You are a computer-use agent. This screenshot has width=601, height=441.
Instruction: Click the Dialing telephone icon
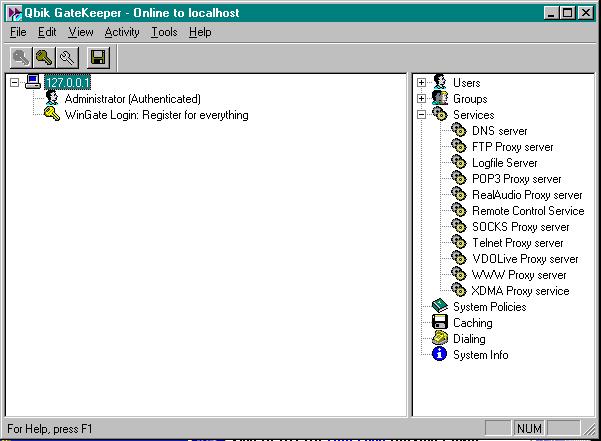(440, 338)
